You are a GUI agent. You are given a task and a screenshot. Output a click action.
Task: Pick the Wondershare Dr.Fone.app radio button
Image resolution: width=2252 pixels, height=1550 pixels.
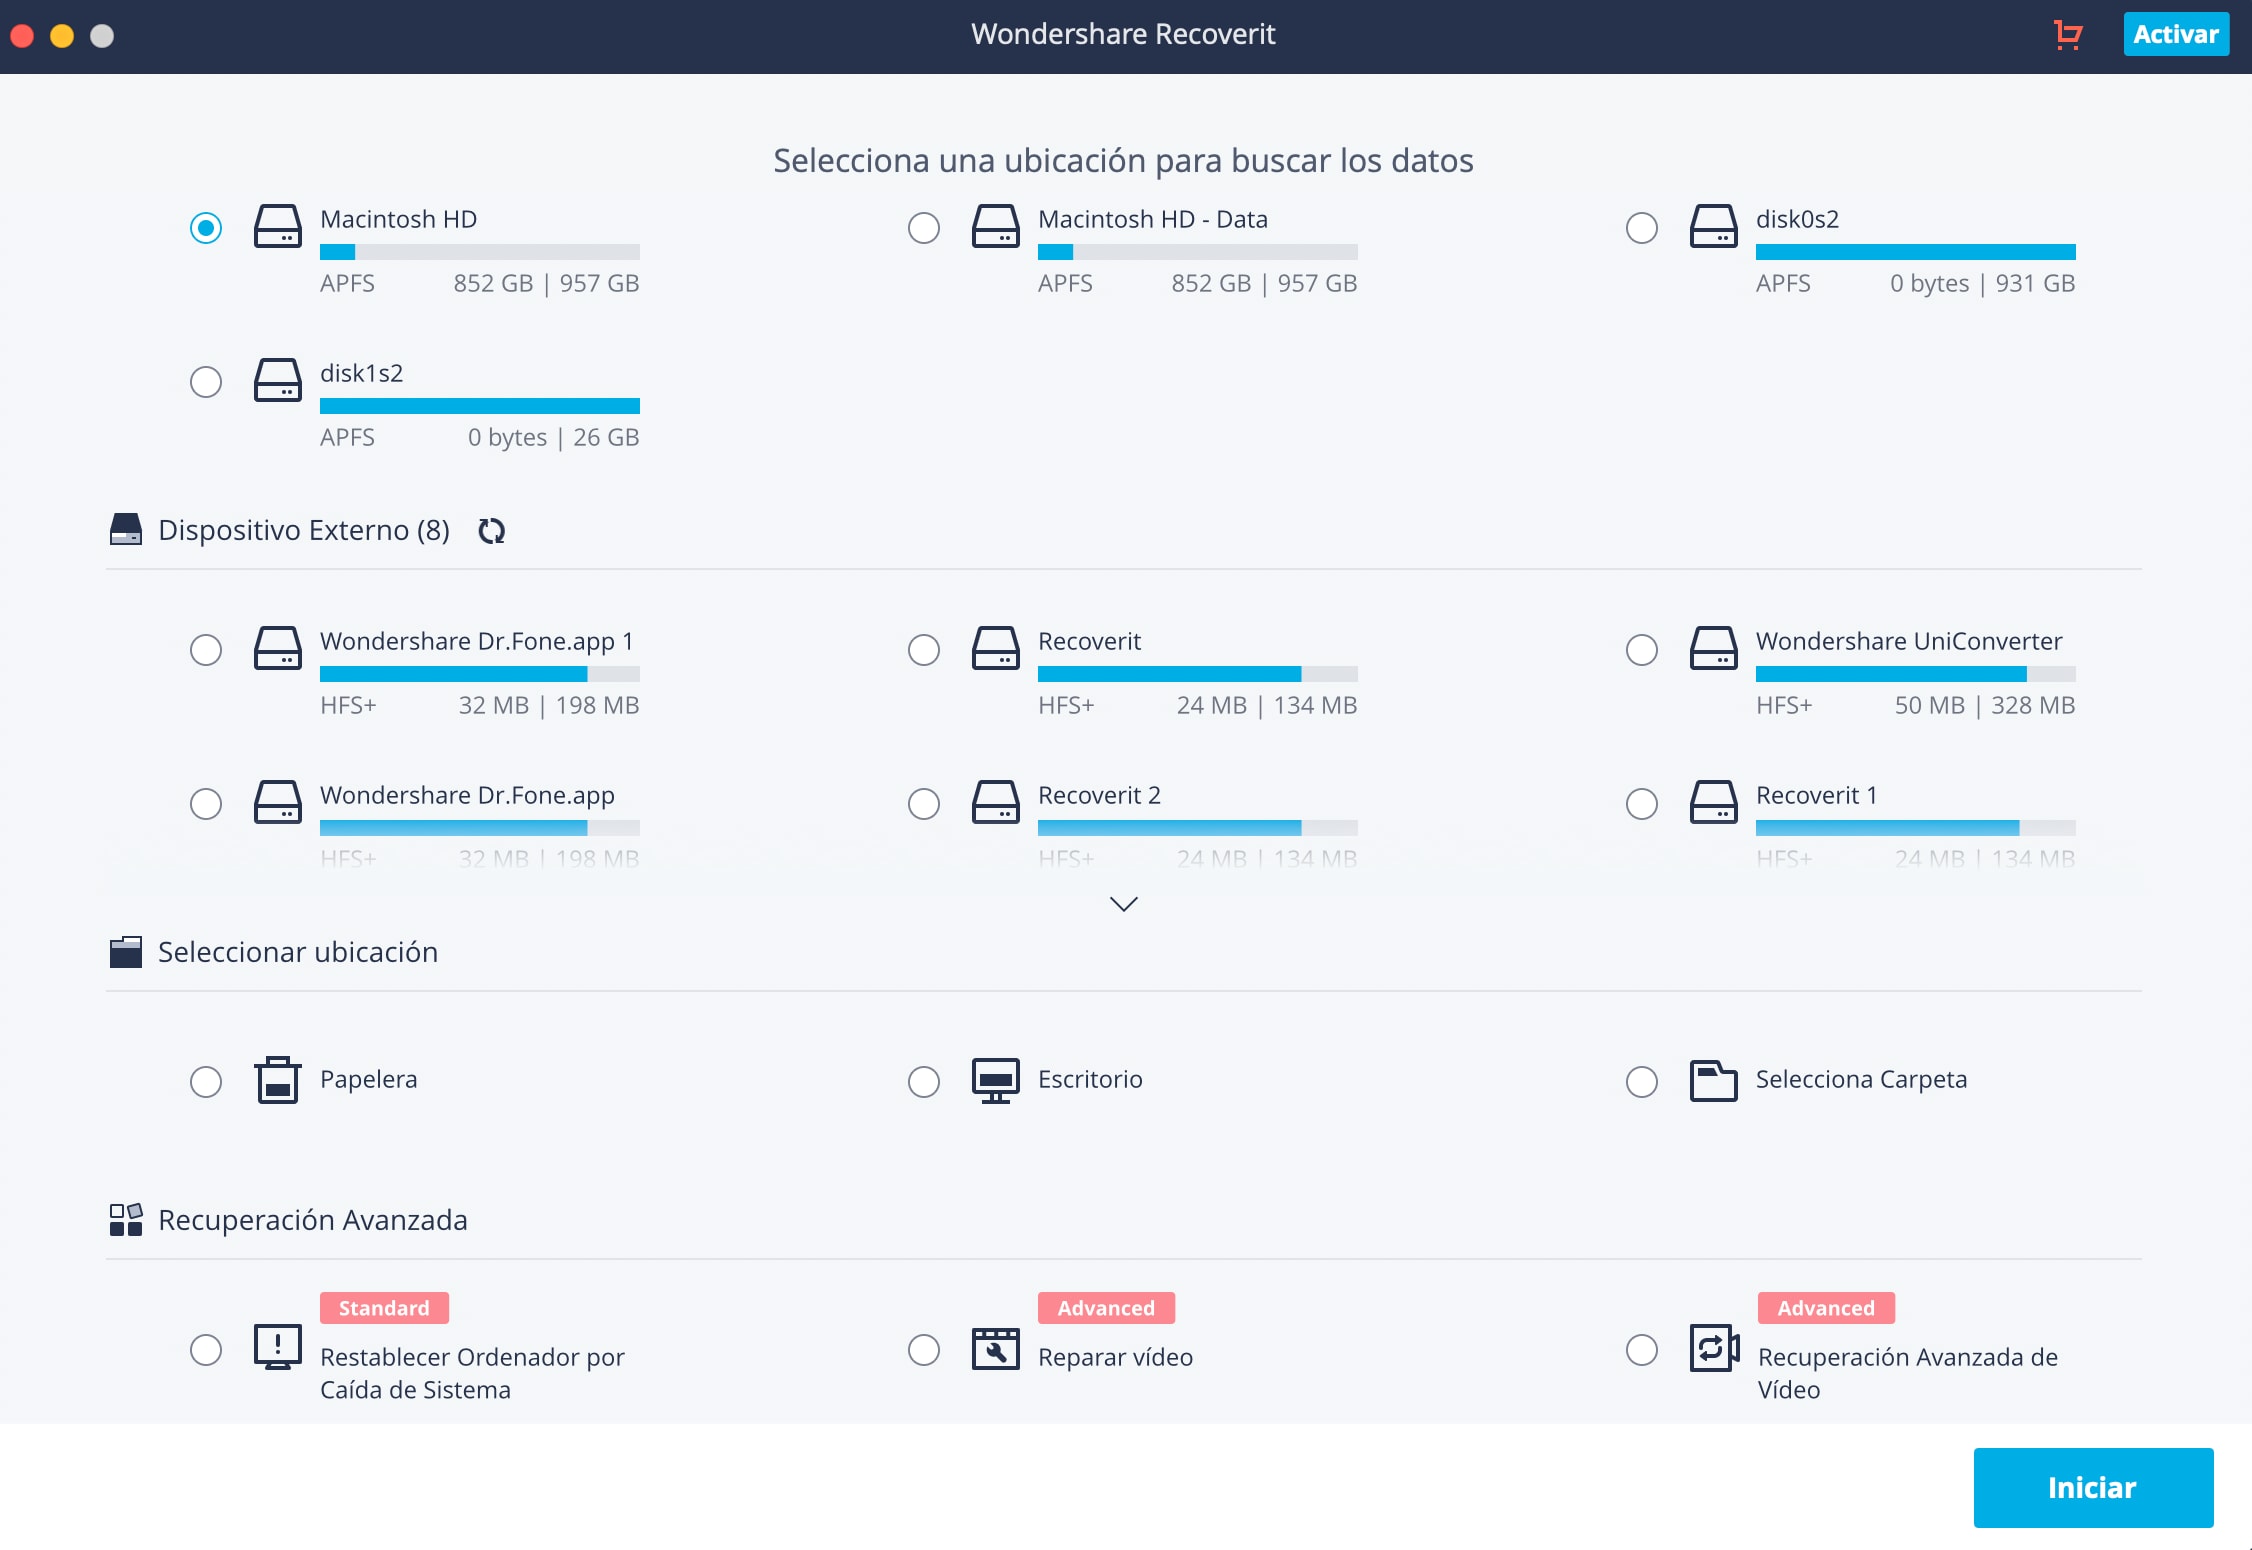(x=206, y=804)
